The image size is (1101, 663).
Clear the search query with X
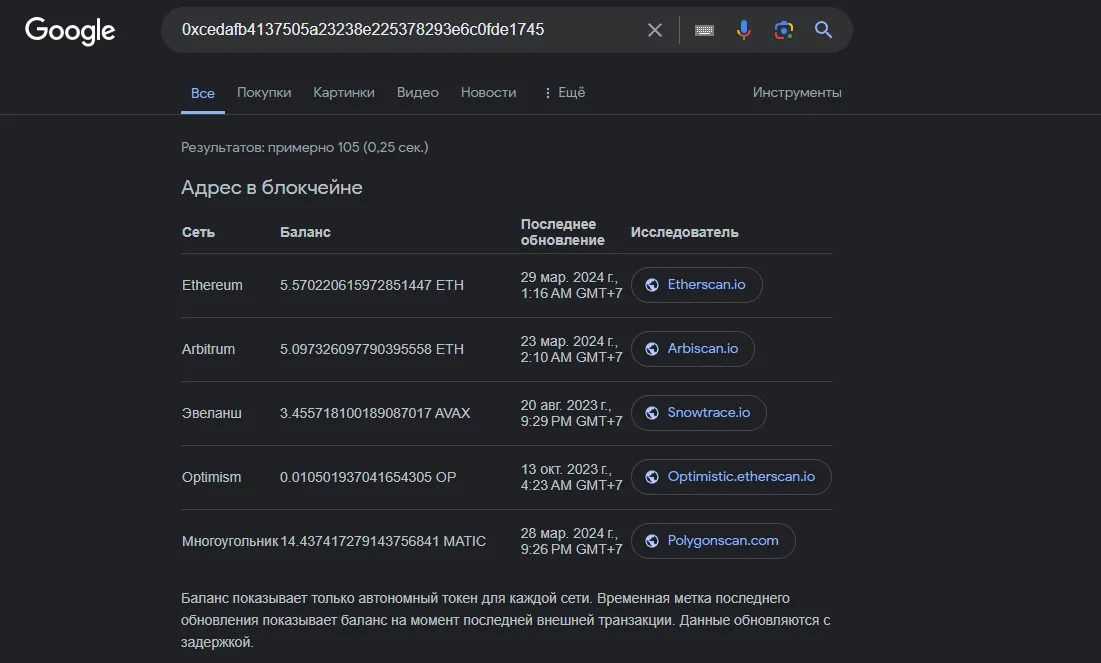tap(654, 30)
